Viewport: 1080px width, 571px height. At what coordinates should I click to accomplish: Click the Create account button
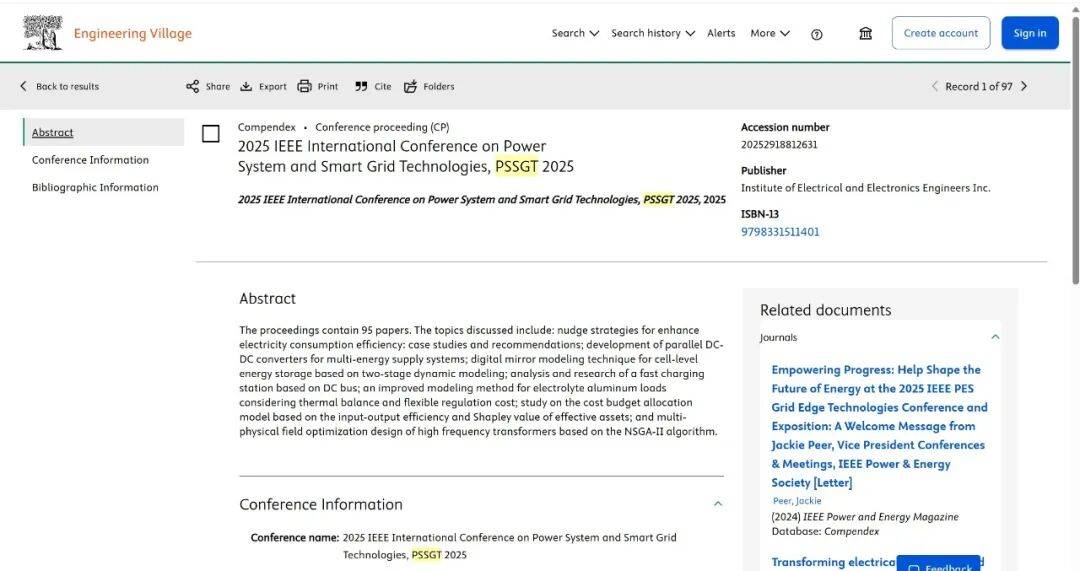[x=941, y=33]
